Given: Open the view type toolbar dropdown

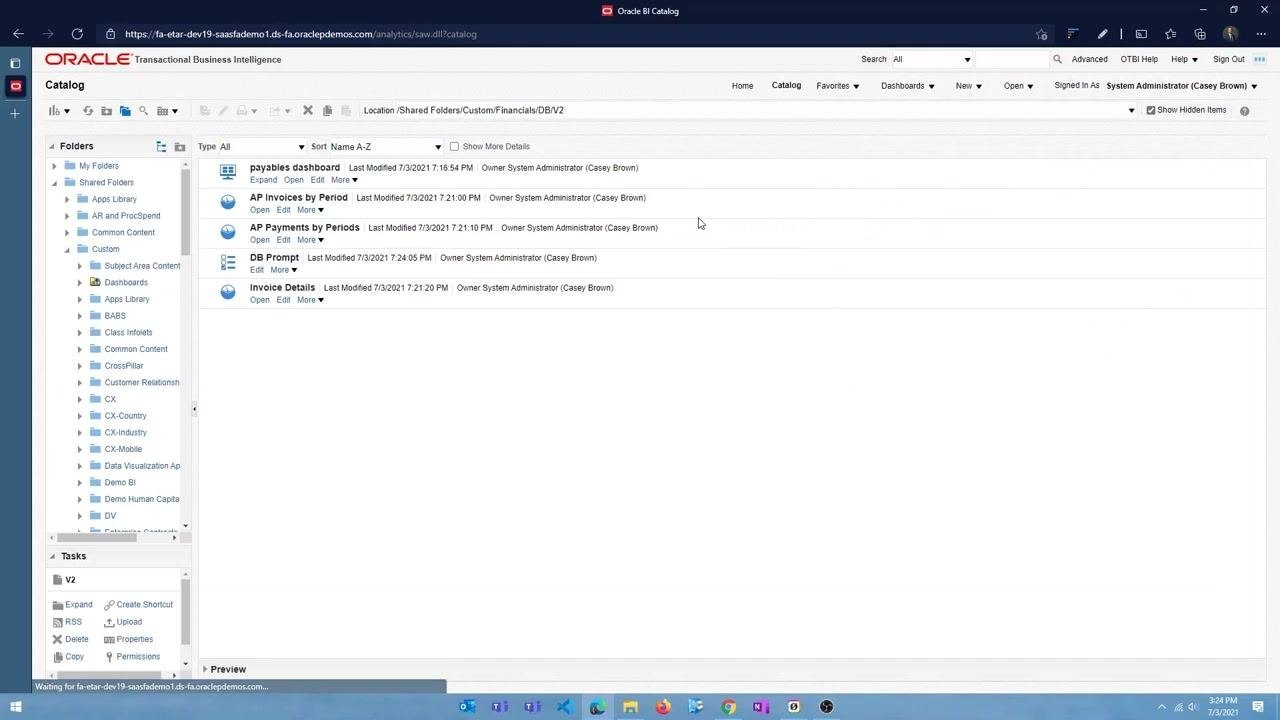Looking at the screenshot, I should (167, 111).
